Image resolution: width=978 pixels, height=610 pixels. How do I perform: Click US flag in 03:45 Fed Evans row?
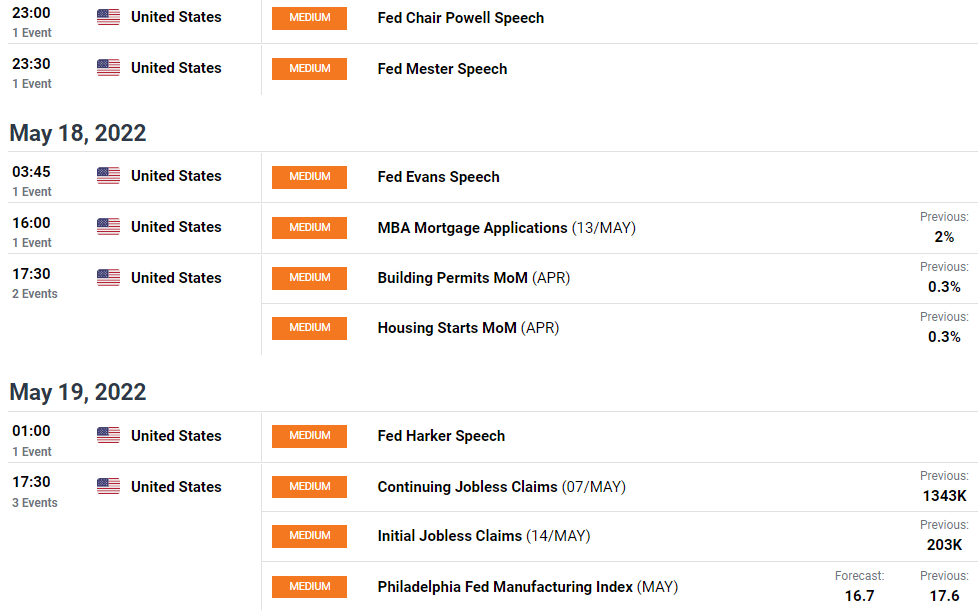tap(109, 176)
